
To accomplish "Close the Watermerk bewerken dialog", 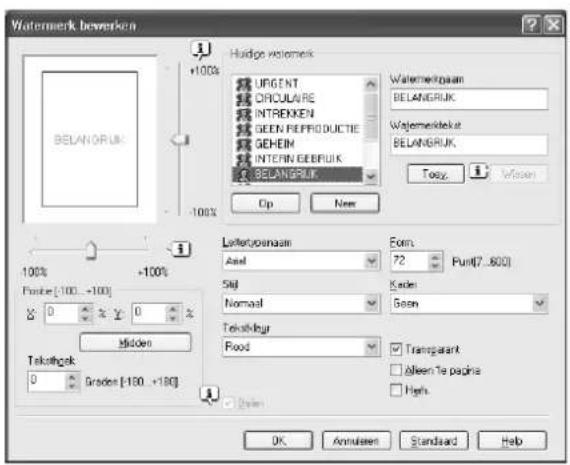I will tap(553, 25).
